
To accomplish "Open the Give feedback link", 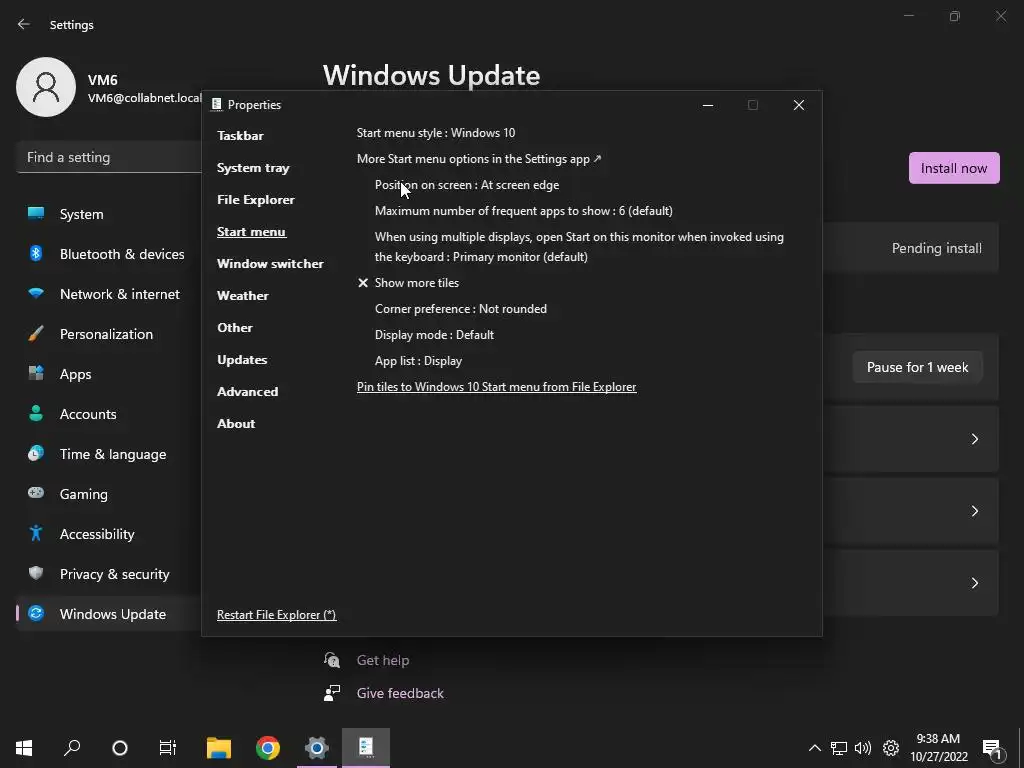I will (400, 694).
